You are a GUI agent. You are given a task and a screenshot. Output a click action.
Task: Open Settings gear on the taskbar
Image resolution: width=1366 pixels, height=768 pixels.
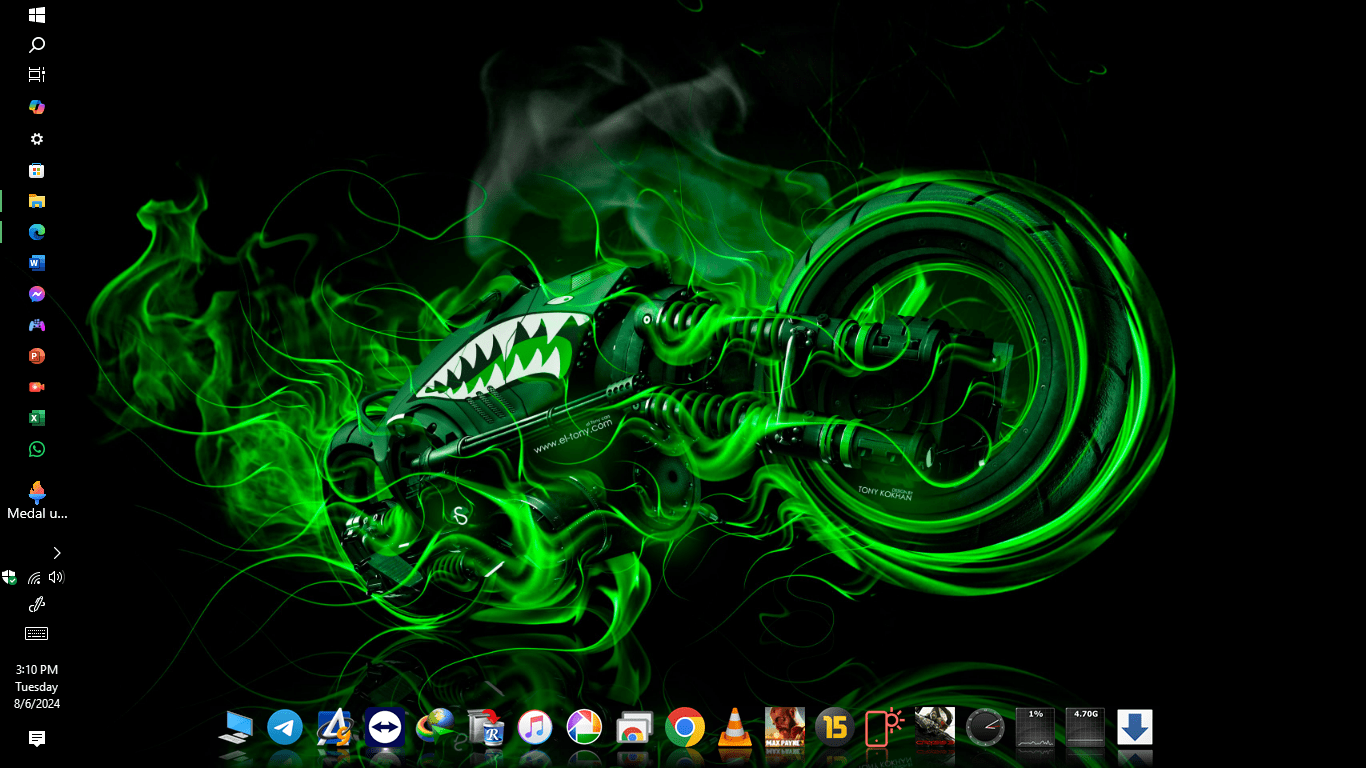click(x=37, y=139)
